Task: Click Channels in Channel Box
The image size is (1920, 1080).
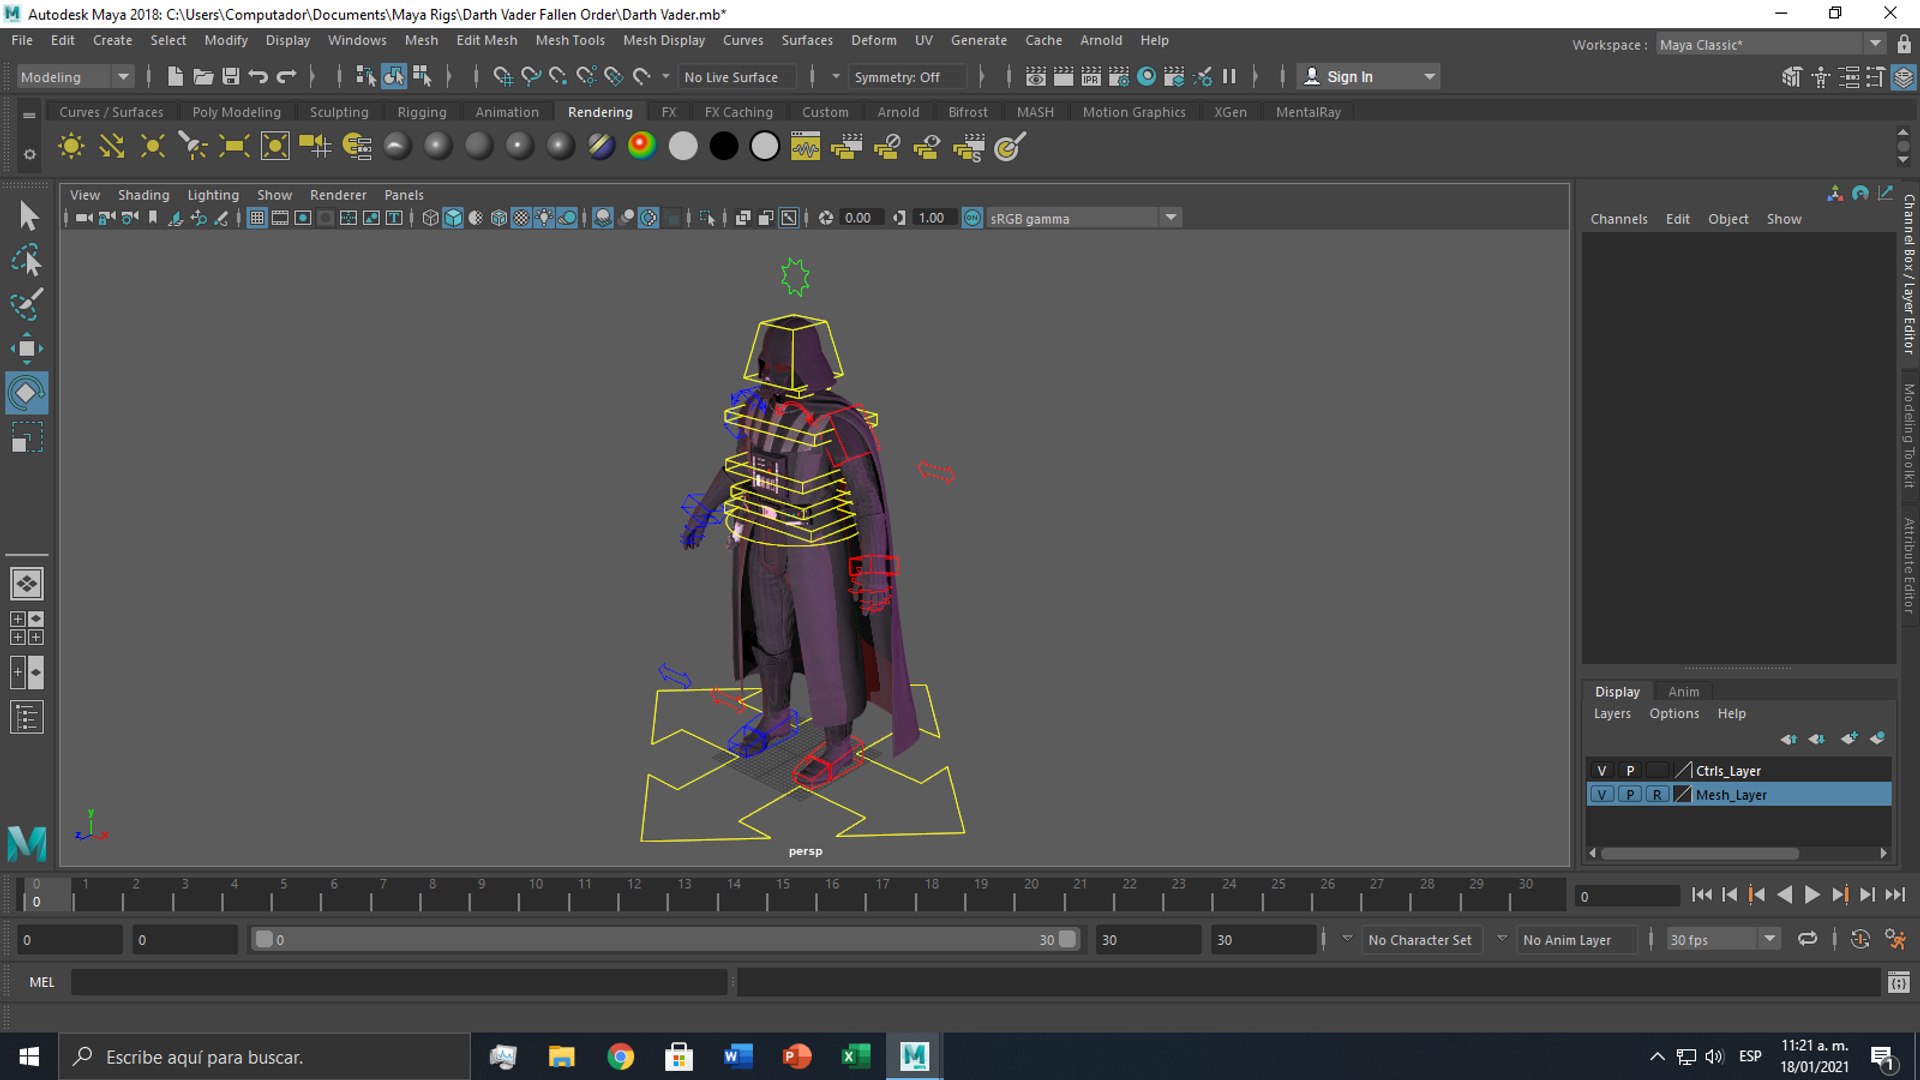Action: tap(1619, 219)
